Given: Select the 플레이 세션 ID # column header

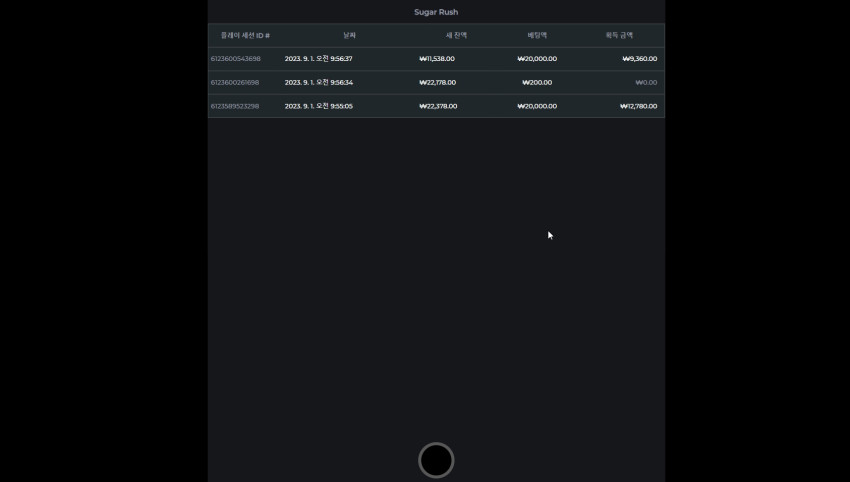Looking at the screenshot, I should point(245,35).
